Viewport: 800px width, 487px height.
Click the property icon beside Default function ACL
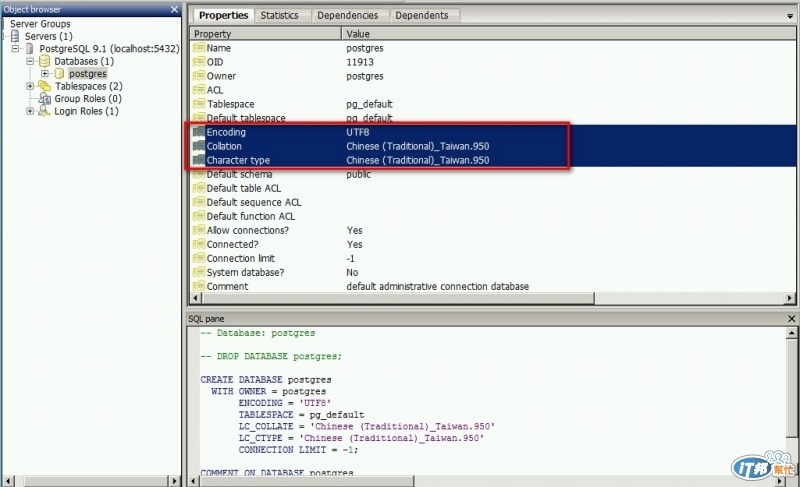[198, 216]
